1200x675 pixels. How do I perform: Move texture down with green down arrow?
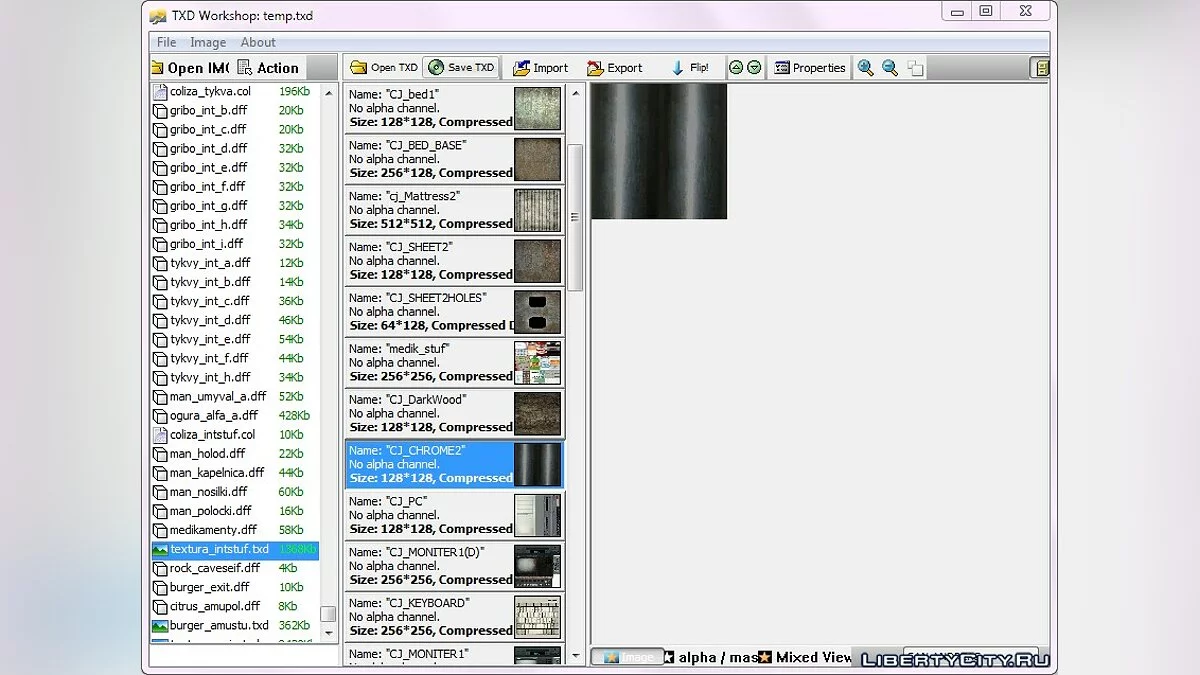tap(754, 68)
